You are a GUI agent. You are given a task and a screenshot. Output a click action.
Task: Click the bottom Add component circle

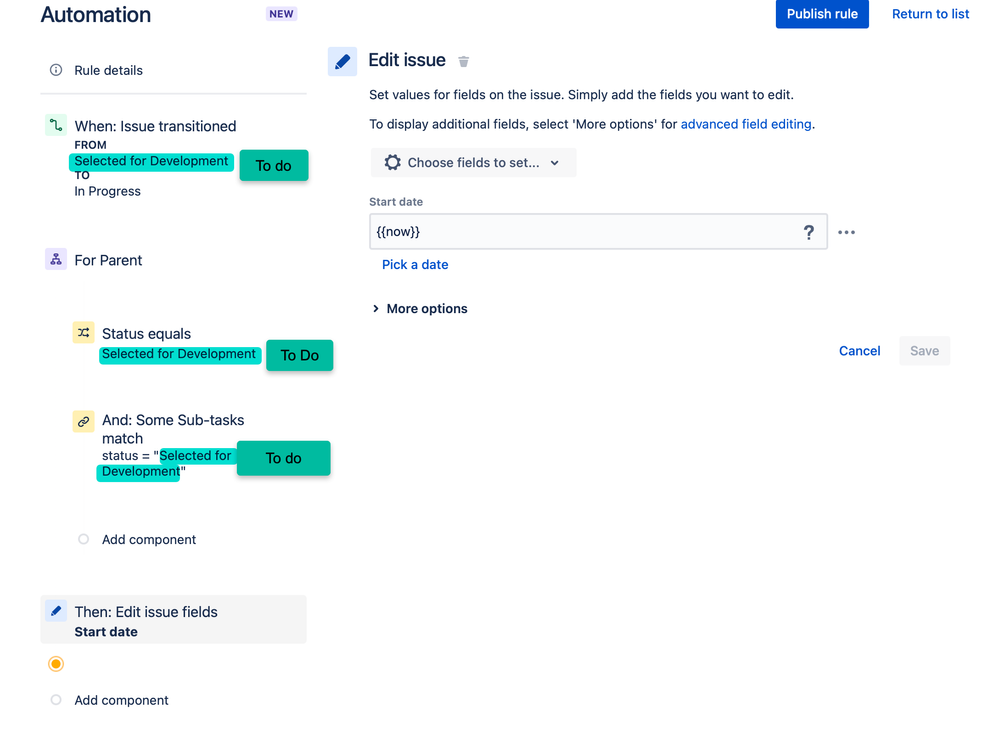pos(56,699)
